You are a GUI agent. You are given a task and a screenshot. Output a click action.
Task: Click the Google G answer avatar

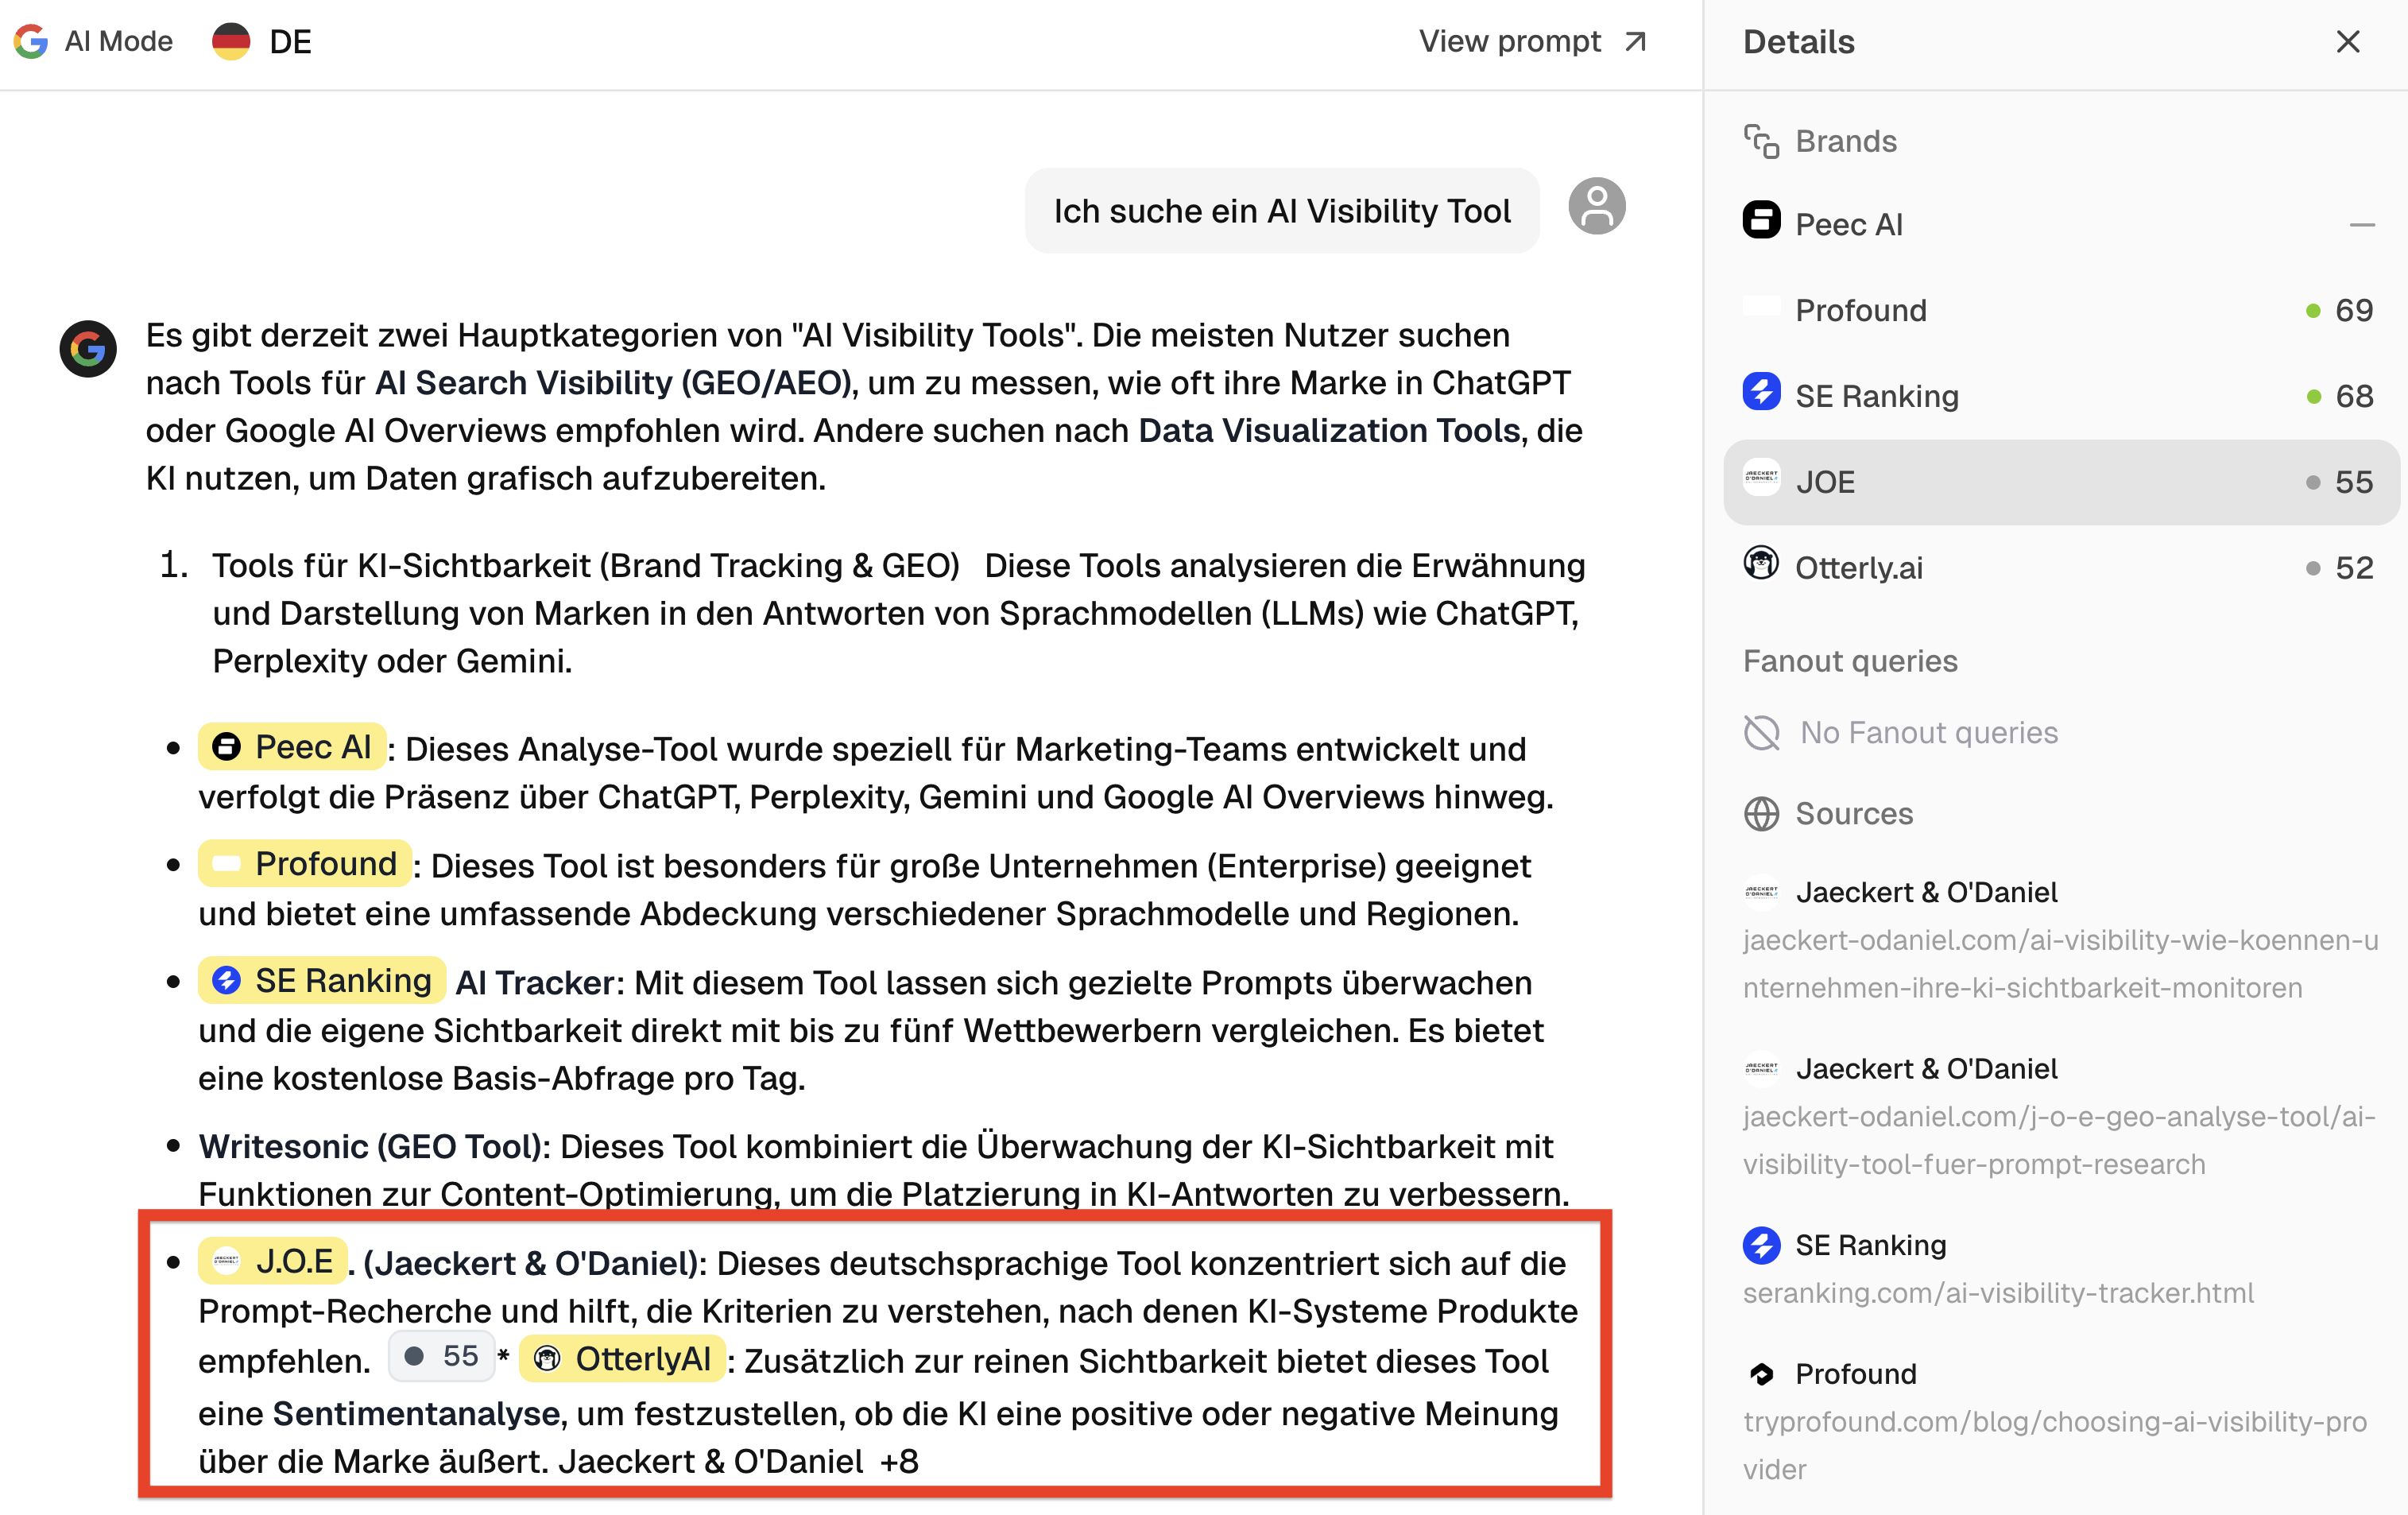pyautogui.click(x=88, y=349)
